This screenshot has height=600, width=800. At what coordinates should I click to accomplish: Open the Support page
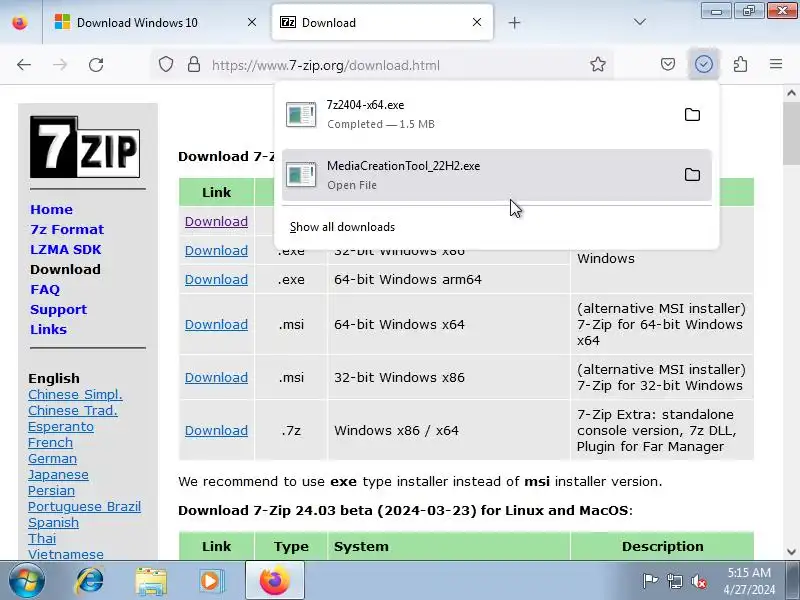click(x=59, y=310)
